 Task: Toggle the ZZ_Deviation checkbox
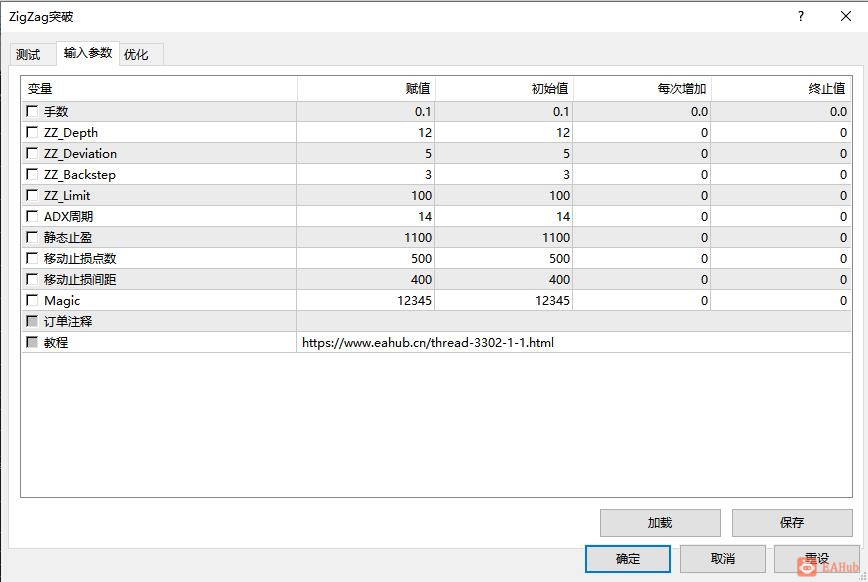[32, 153]
